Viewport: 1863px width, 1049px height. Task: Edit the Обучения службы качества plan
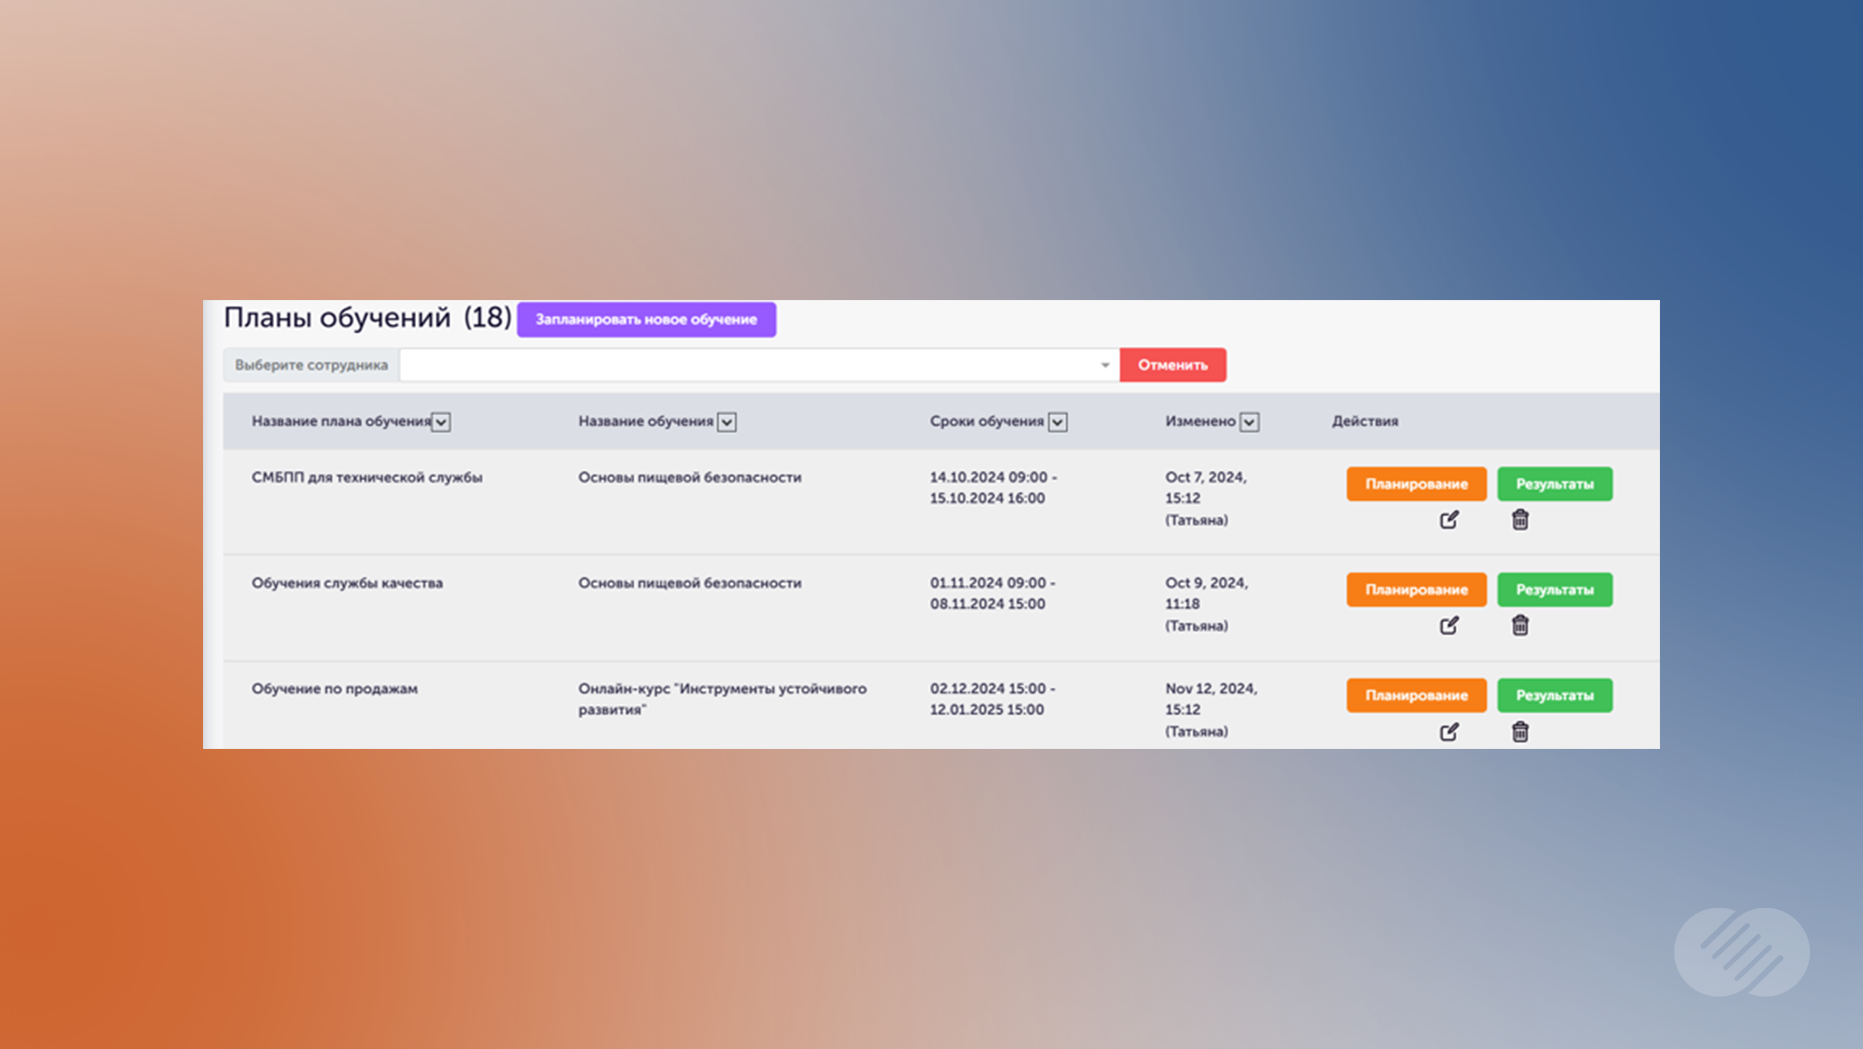coord(1449,626)
